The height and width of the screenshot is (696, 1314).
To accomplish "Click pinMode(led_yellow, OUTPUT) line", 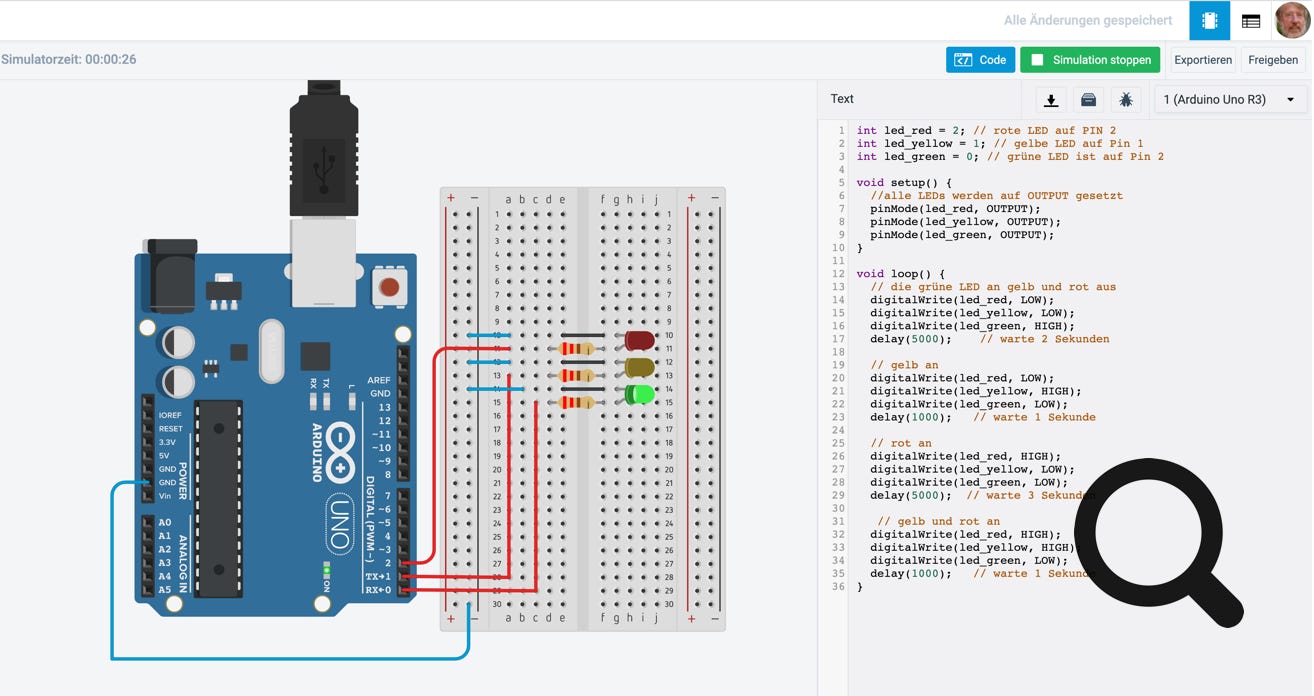I will click(x=965, y=222).
